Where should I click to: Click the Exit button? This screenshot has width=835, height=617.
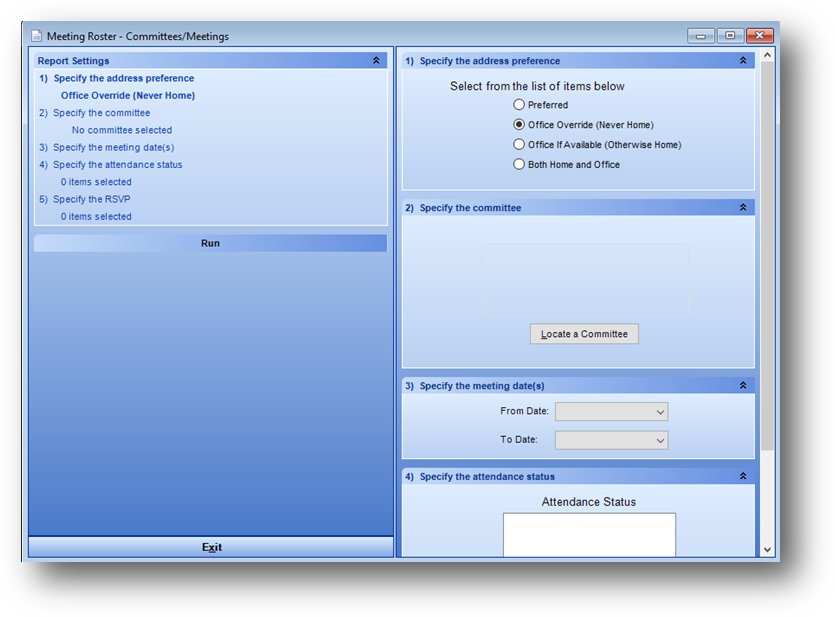point(211,547)
